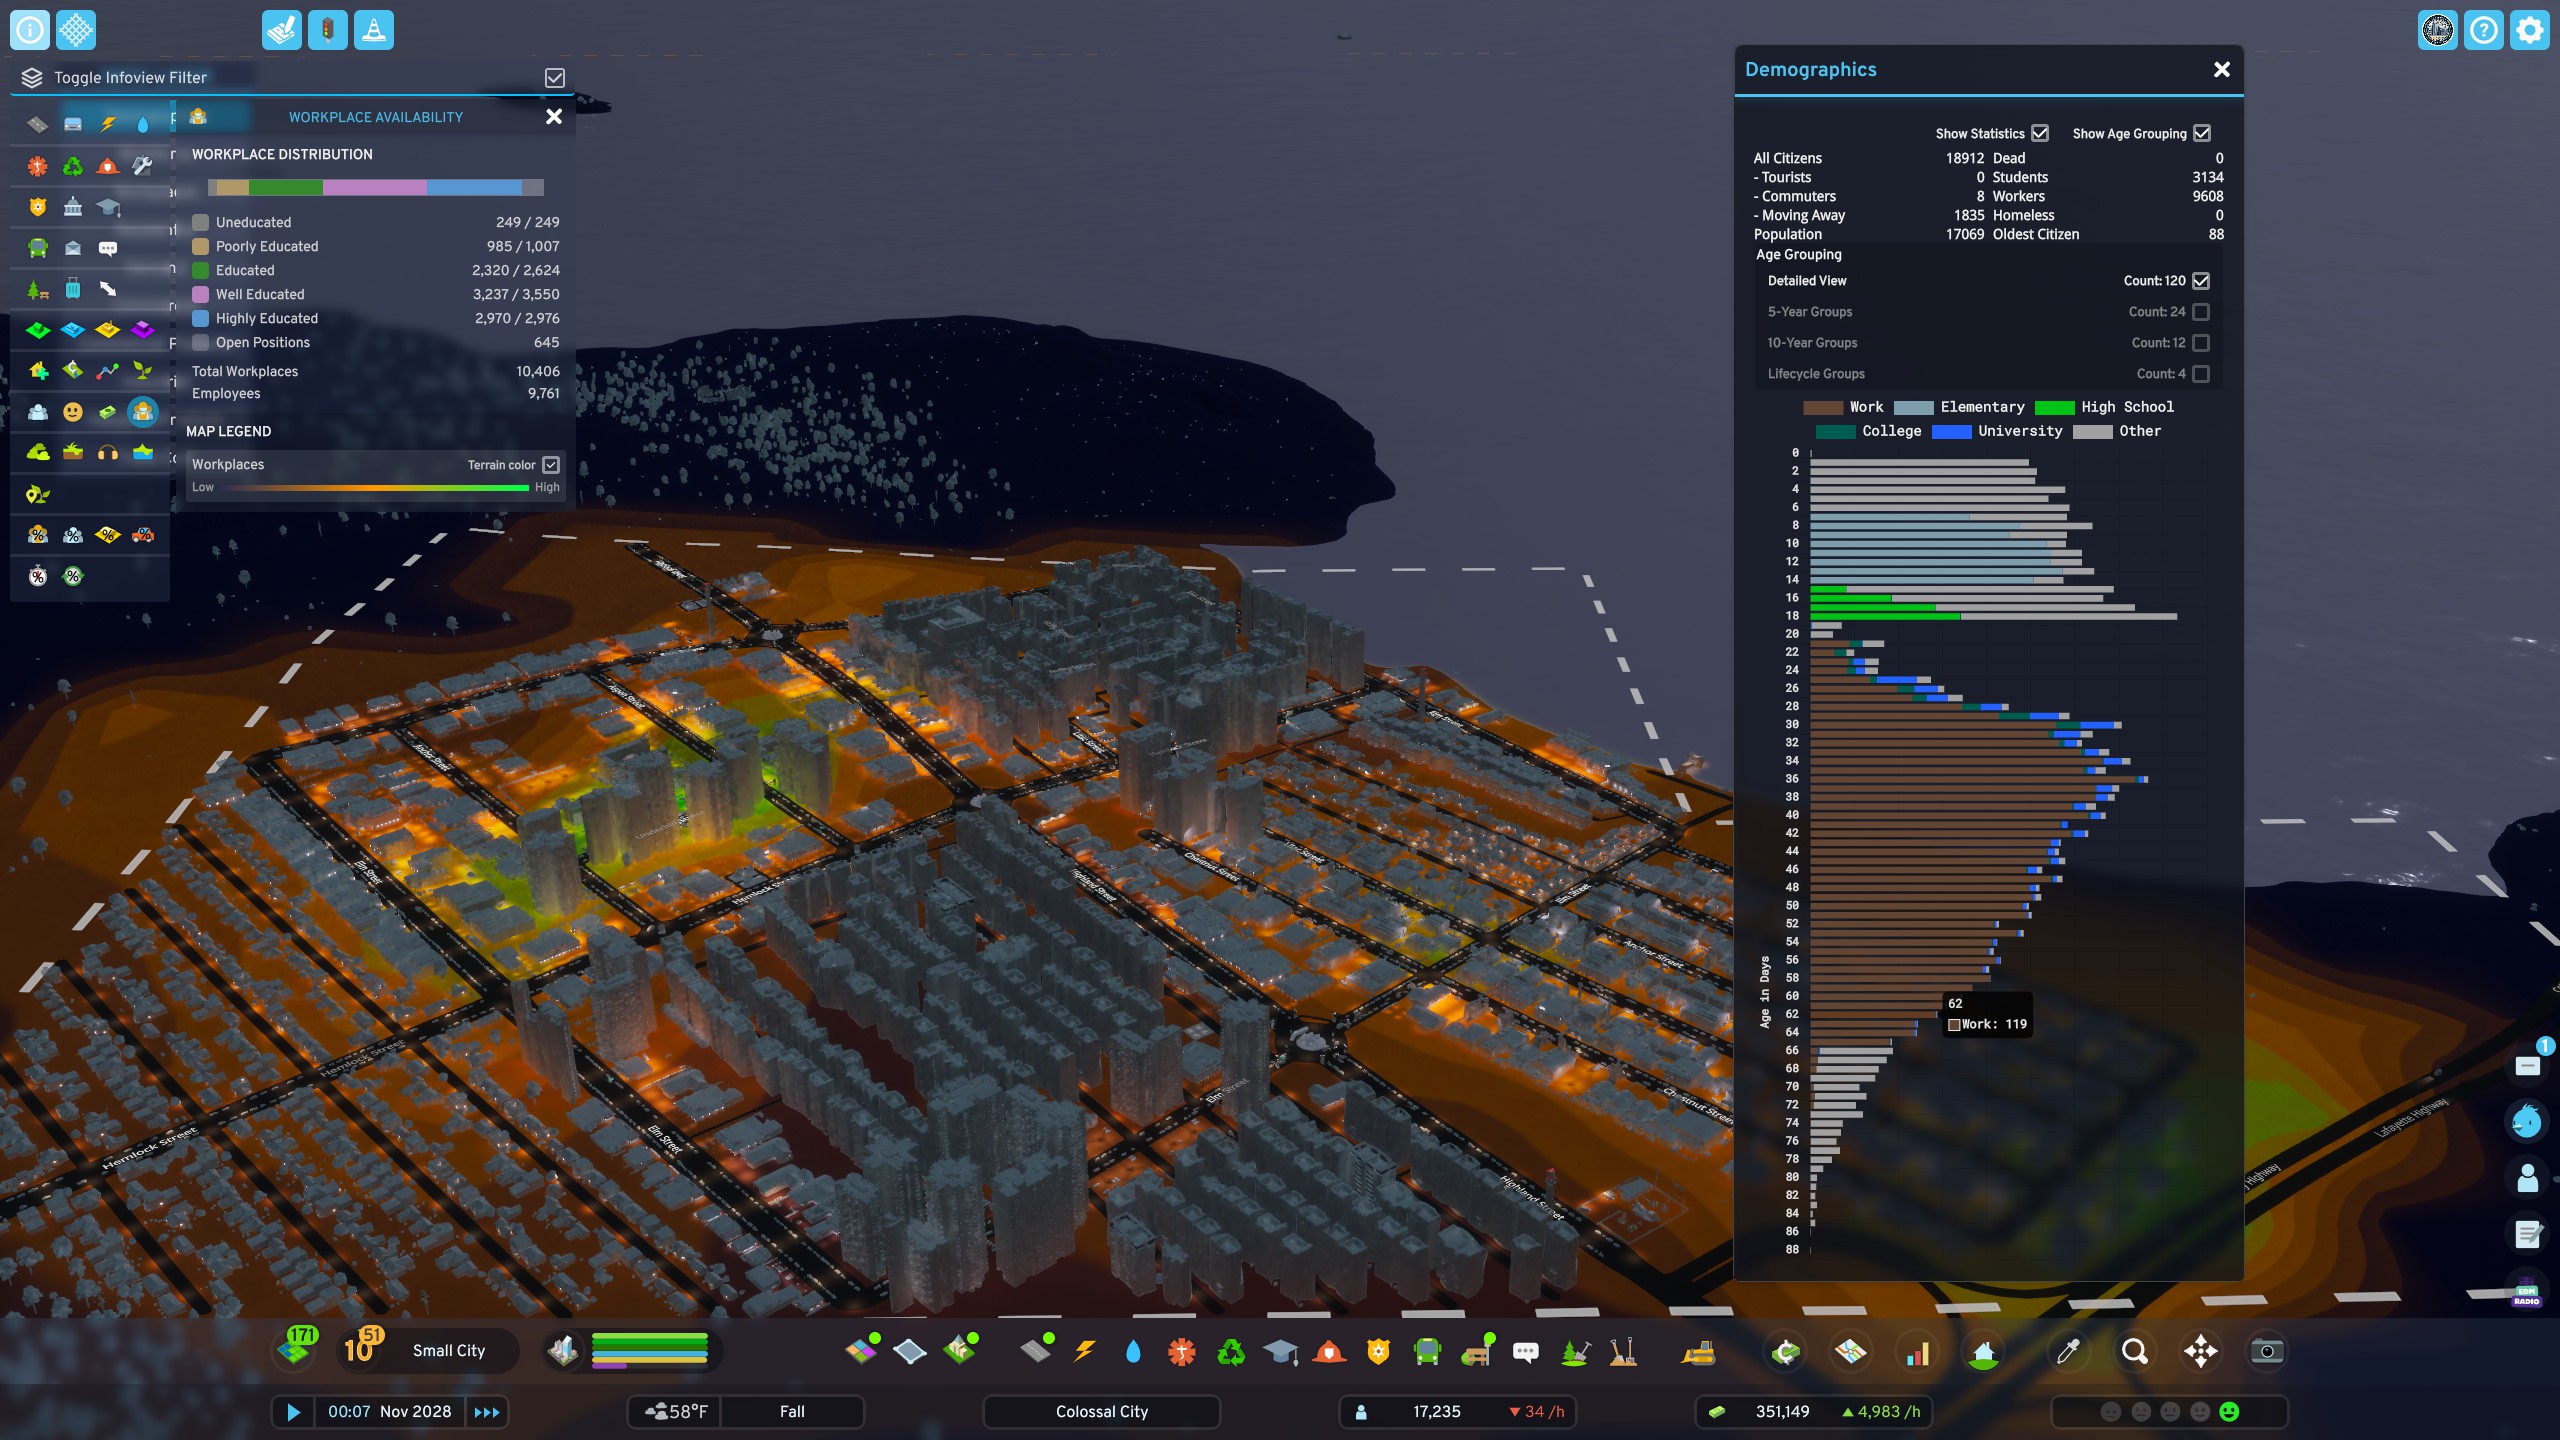Open the radio icon on right edge
This screenshot has height=1440, width=2560.
2527,1292
